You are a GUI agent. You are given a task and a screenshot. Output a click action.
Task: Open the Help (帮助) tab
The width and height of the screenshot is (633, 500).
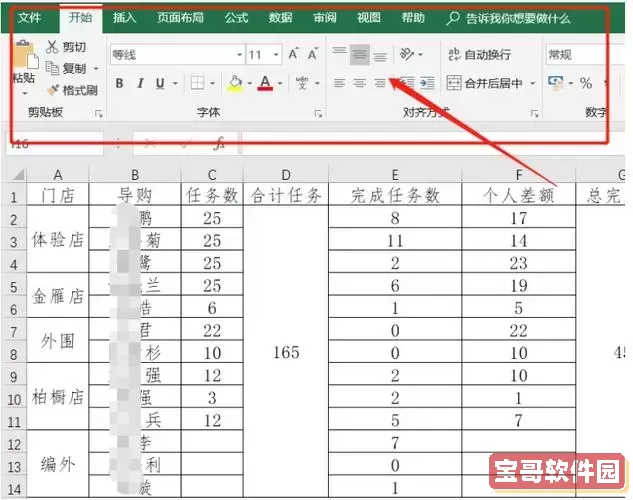413,18
